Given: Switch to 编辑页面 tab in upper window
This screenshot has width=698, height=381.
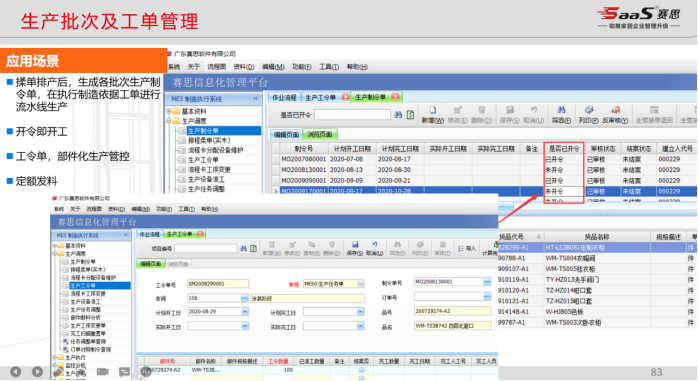Looking at the screenshot, I should coord(286,134).
